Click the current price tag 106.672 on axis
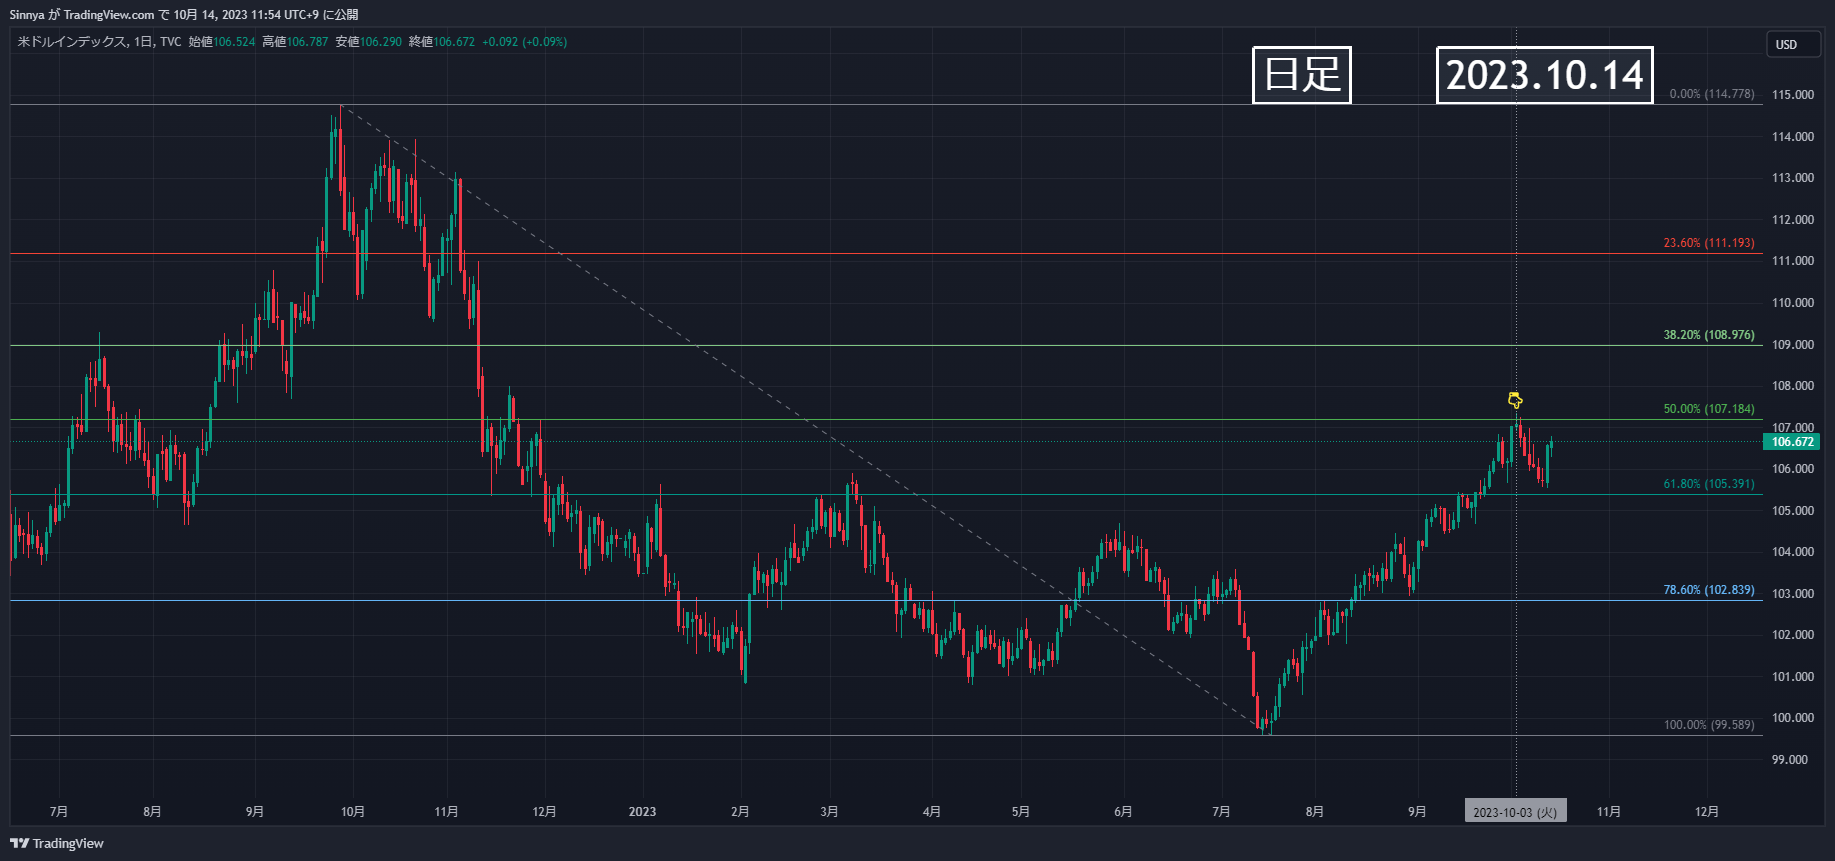This screenshot has width=1835, height=861. click(1791, 442)
